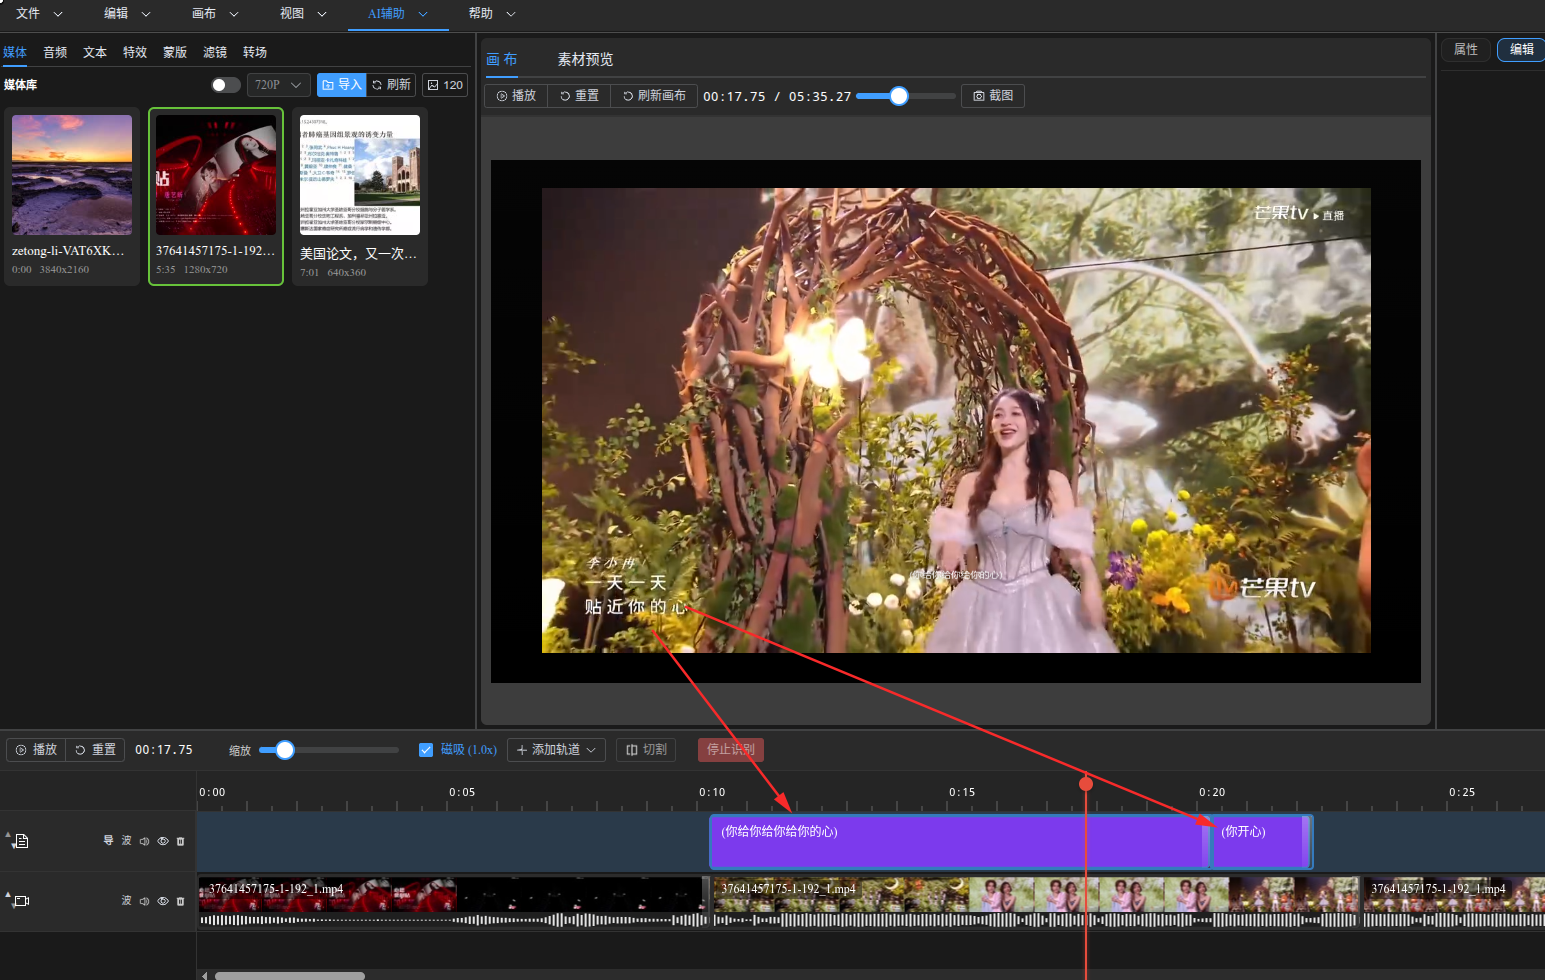Click the canvas 重置 button

(579, 96)
